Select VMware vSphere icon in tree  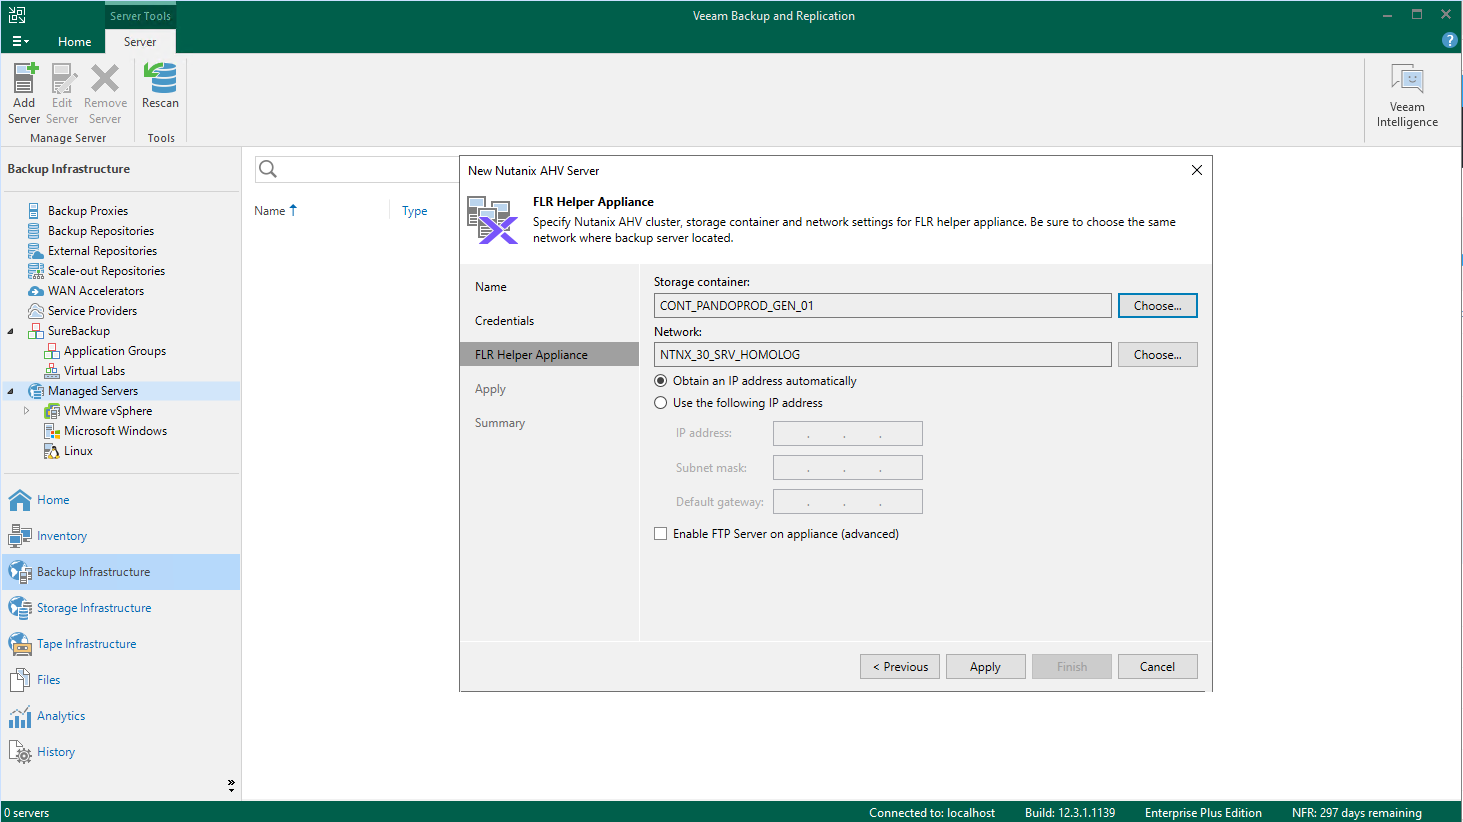[x=52, y=411]
